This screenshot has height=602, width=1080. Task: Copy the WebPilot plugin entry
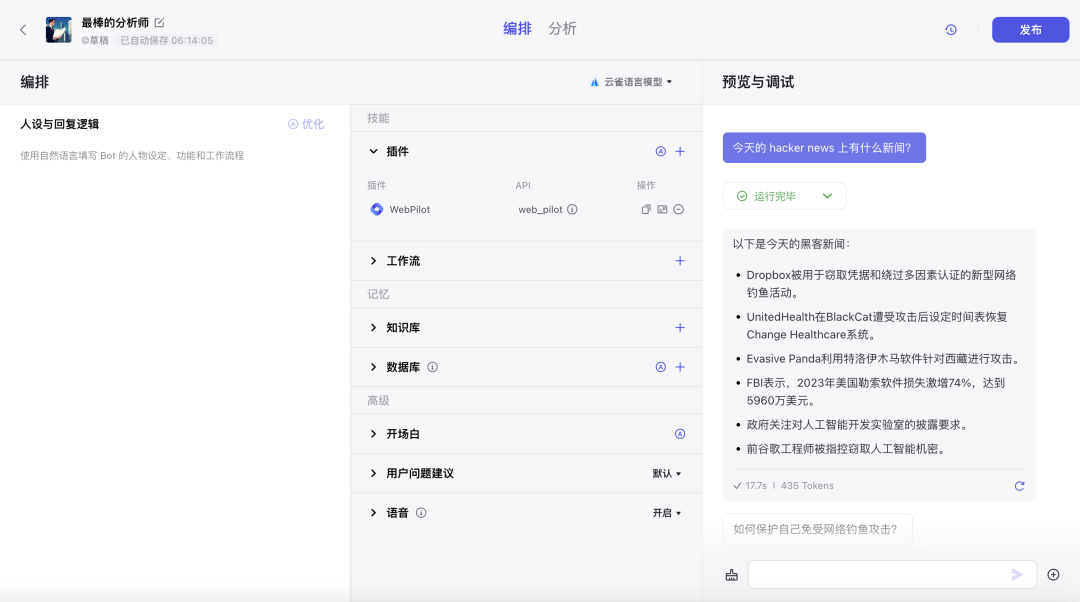pos(646,209)
